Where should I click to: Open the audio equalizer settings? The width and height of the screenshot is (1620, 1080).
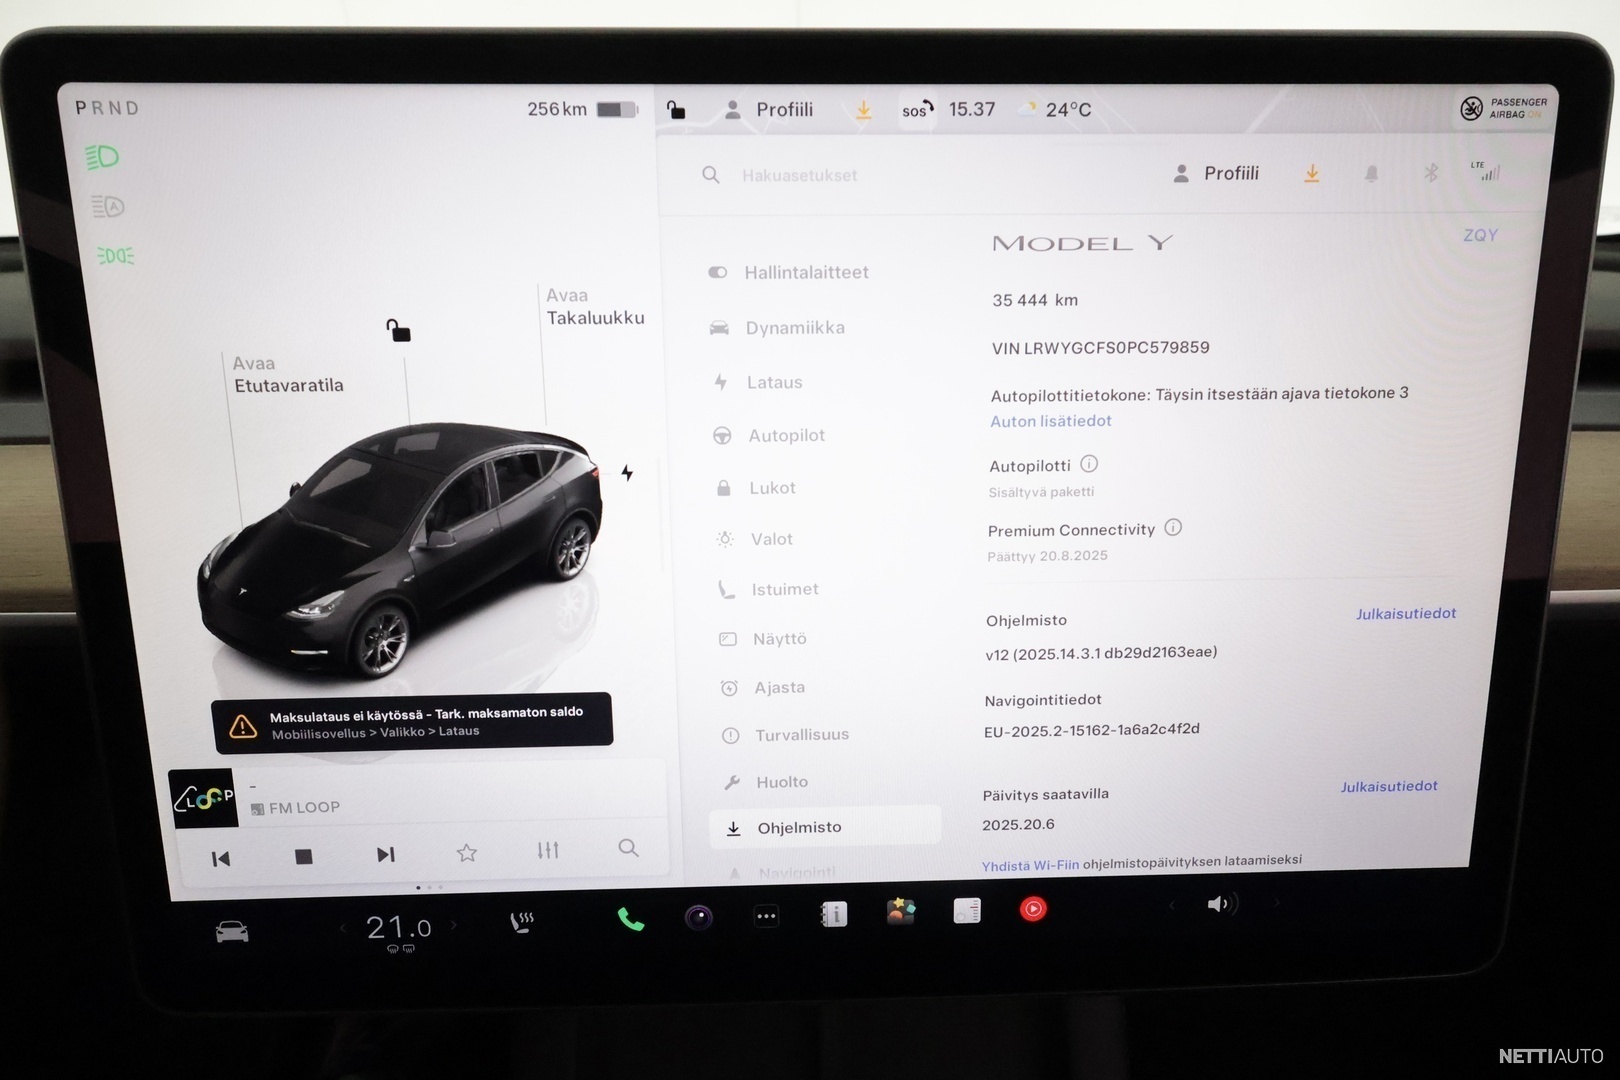548,850
